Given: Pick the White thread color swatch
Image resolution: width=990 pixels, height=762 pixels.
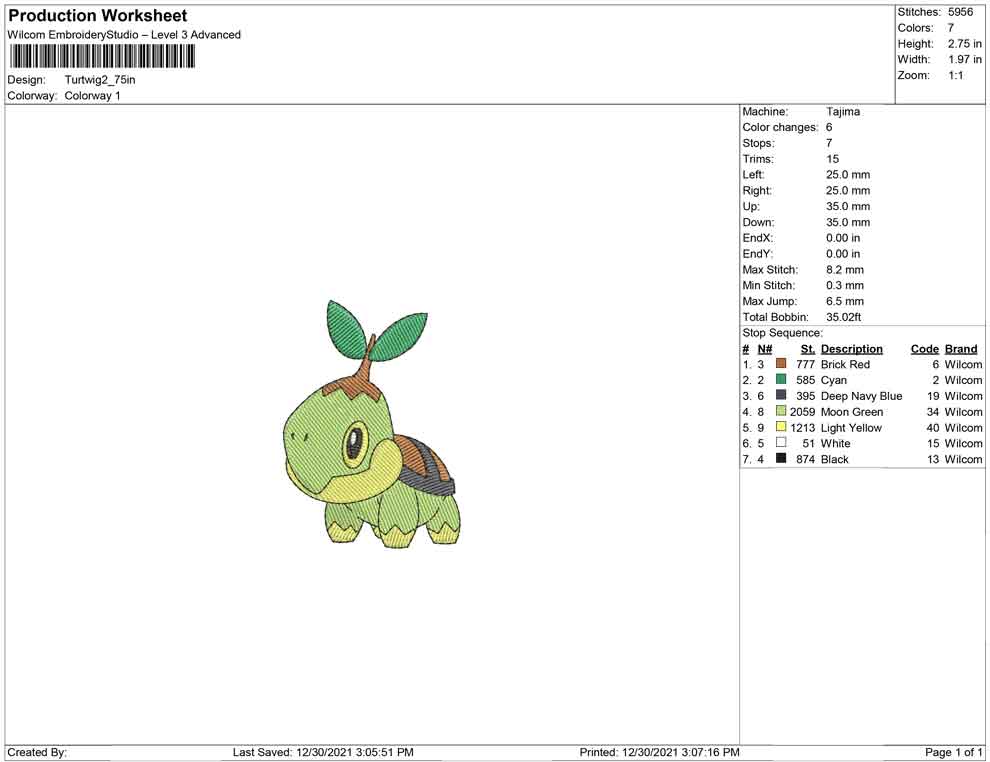Looking at the screenshot, I should (781, 443).
